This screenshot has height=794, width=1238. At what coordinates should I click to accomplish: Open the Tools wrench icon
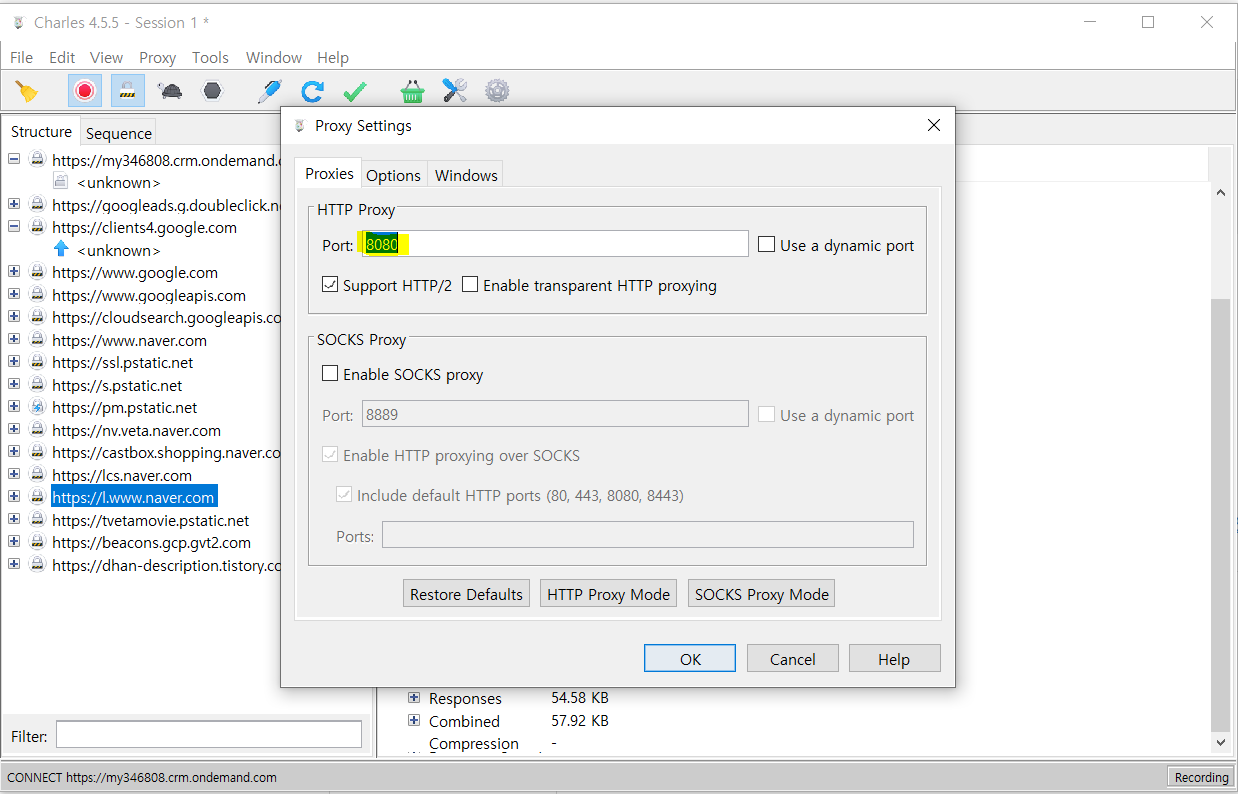(x=455, y=91)
